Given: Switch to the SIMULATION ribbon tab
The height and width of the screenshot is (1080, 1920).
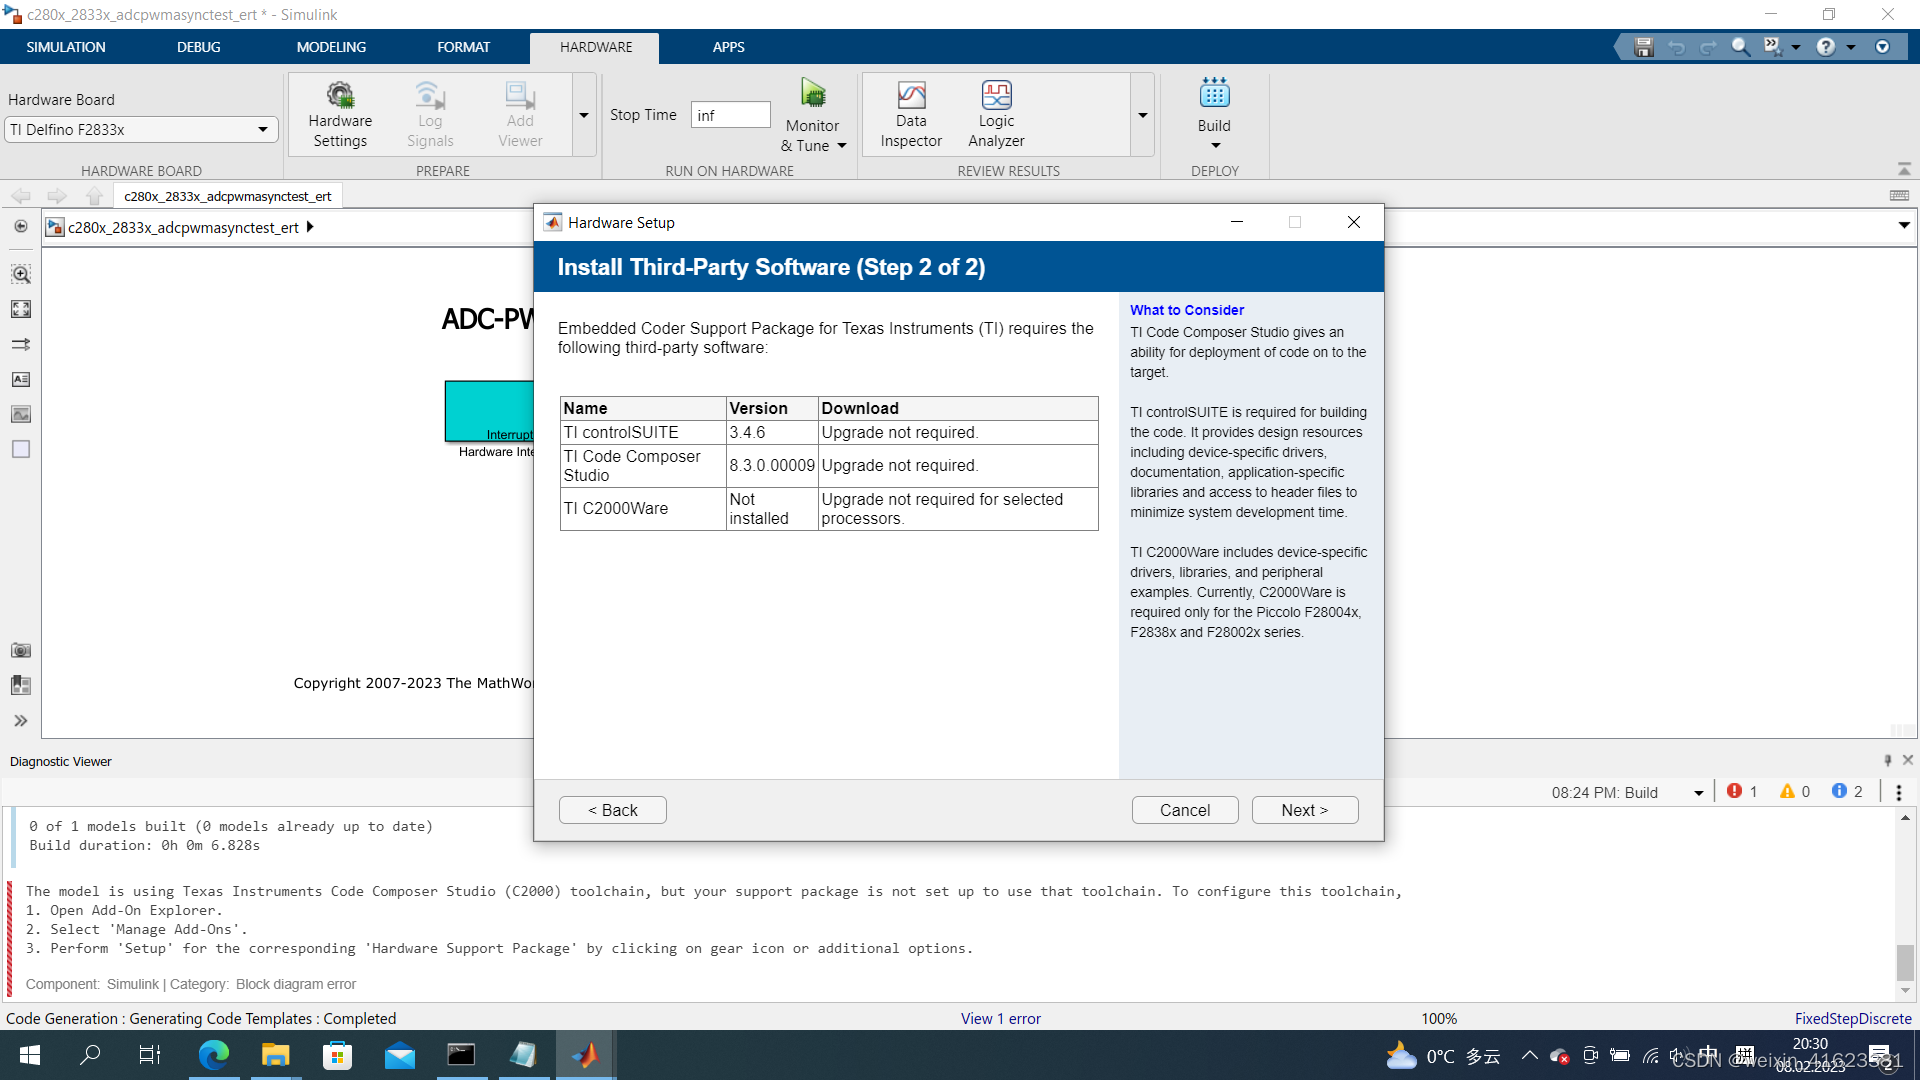Looking at the screenshot, I should [66, 47].
